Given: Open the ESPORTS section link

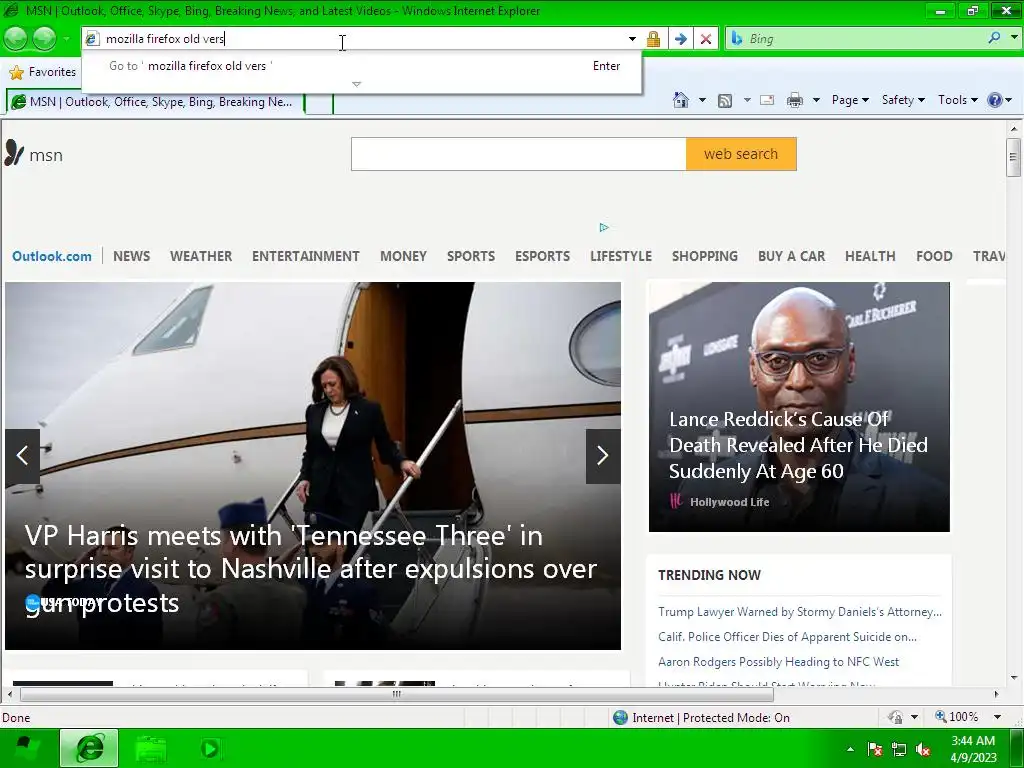Looking at the screenshot, I should point(543,256).
